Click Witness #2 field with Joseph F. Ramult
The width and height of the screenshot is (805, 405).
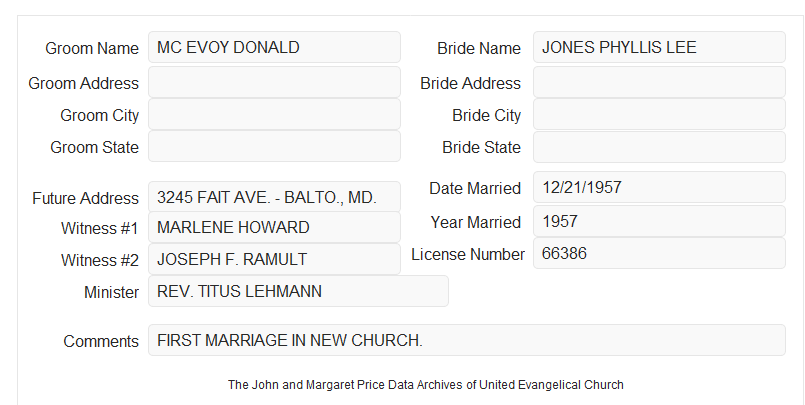pyautogui.click(x=274, y=259)
